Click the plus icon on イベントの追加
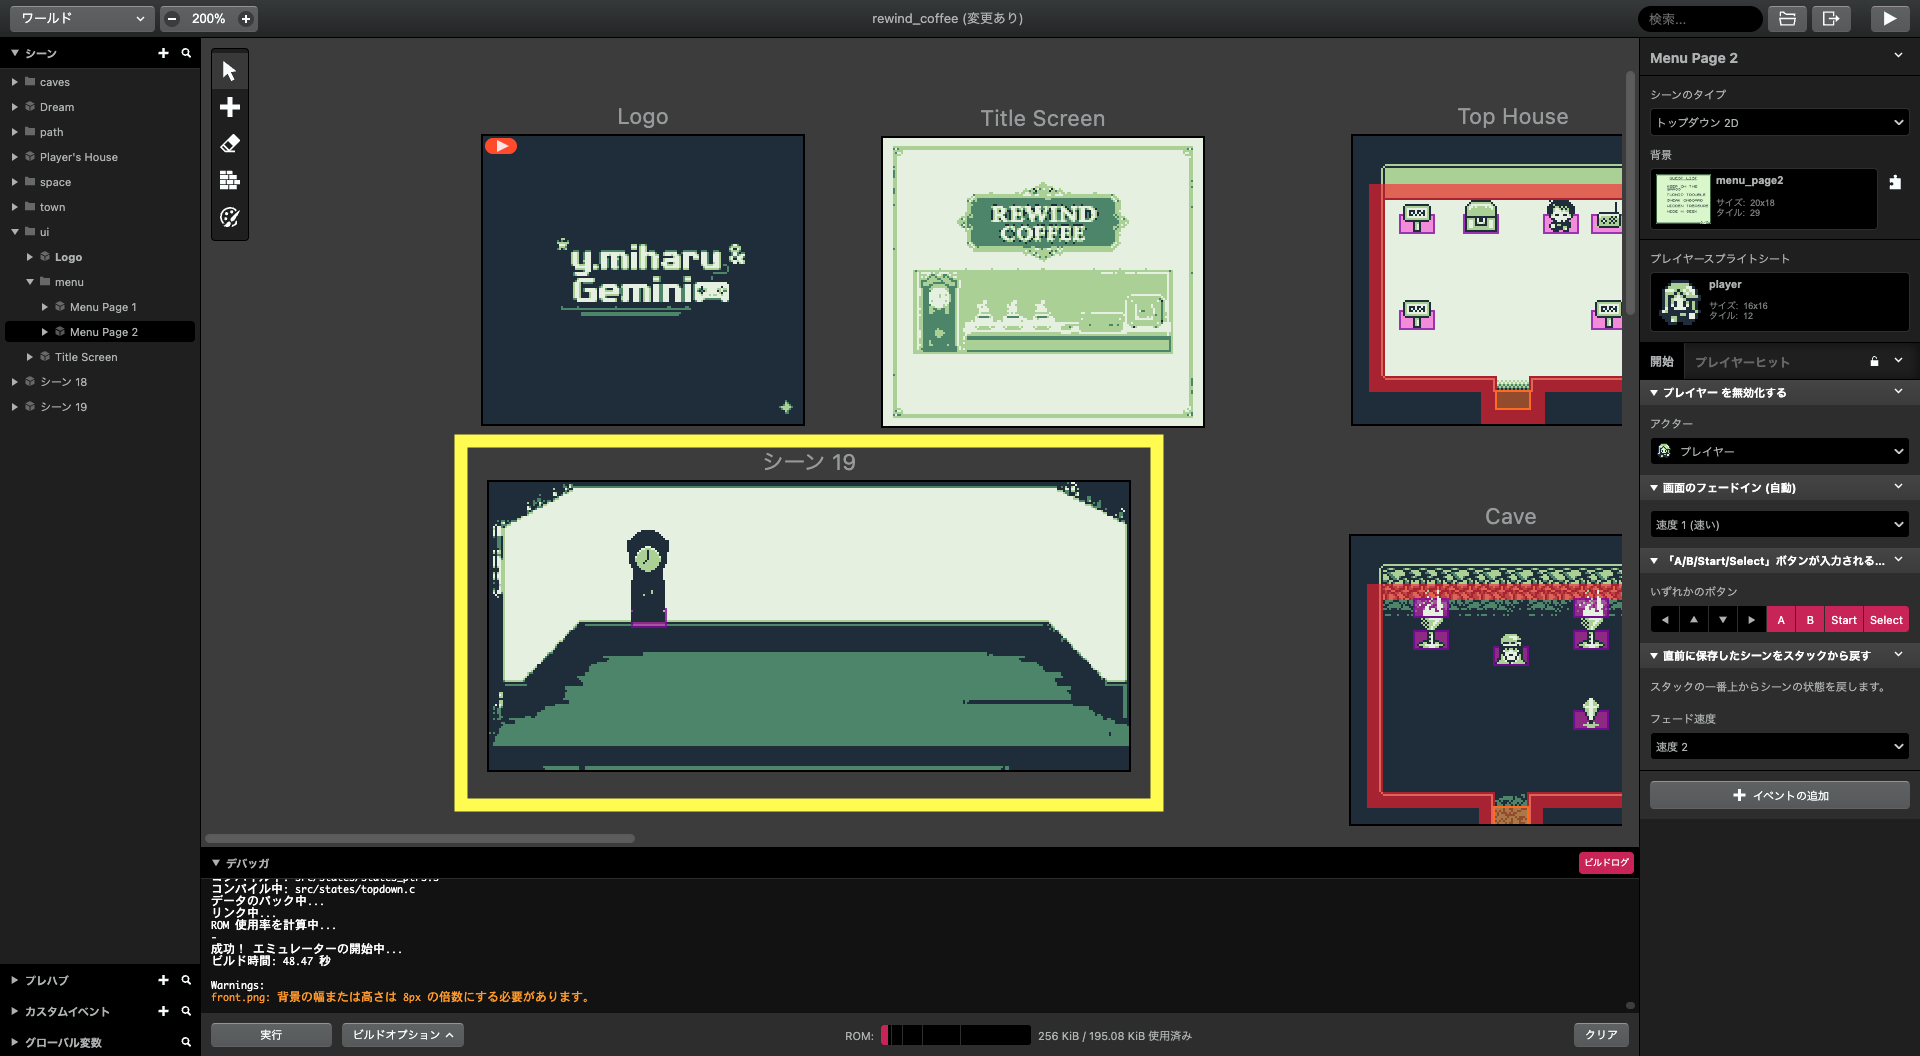 coord(1739,795)
